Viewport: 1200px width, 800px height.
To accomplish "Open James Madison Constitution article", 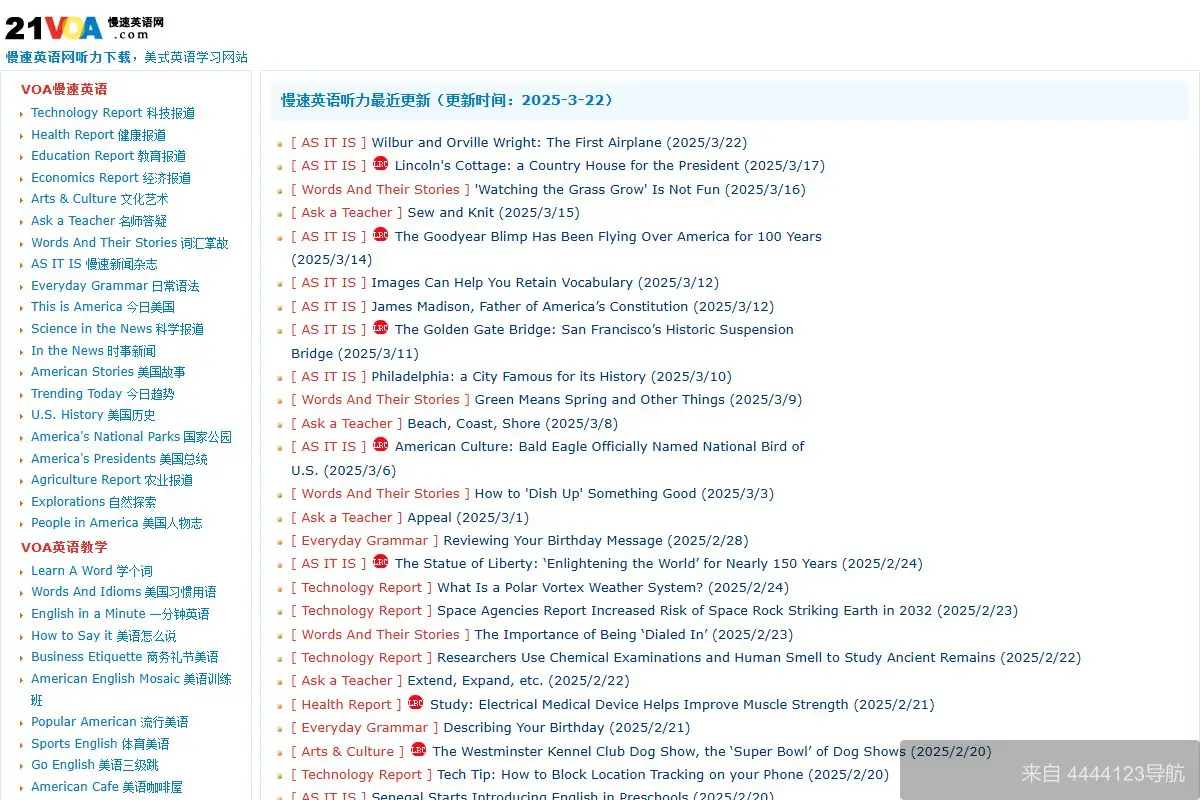I will pyautogui.click(x=529, y=307).
